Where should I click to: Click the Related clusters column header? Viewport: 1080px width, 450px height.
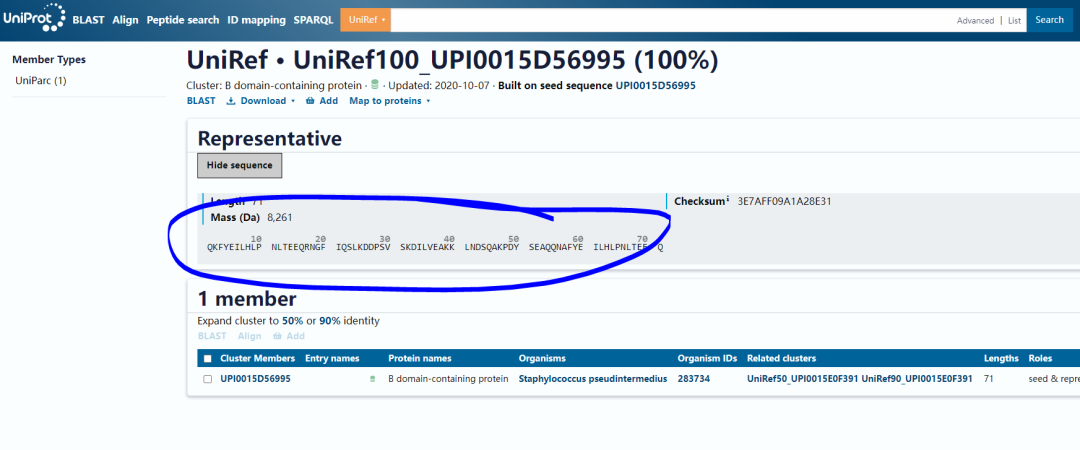781,358
